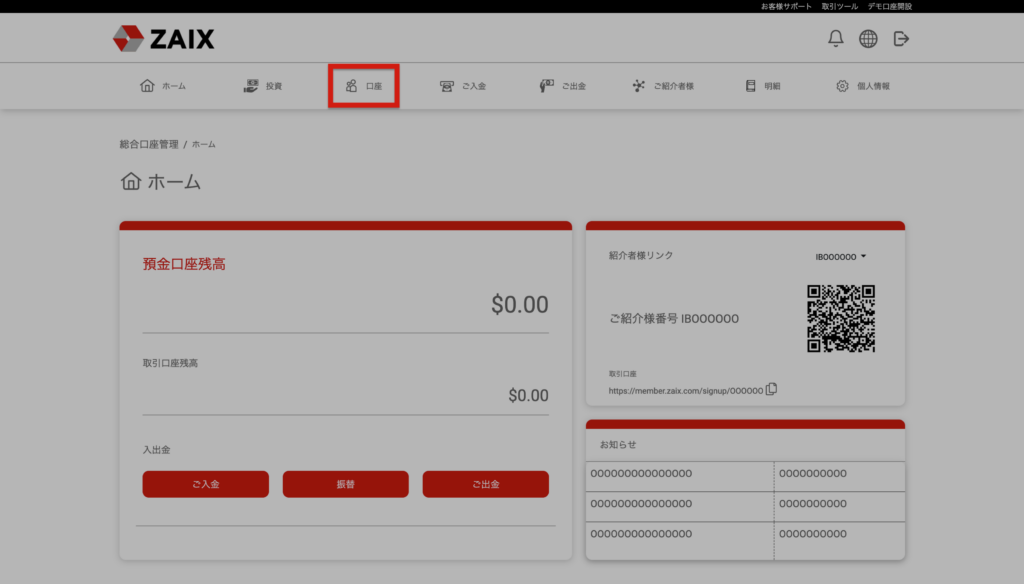Open the 明細 statements menu
This screenshot has width=1024, height=584.
pyautogui.click(x=762, y=86)
